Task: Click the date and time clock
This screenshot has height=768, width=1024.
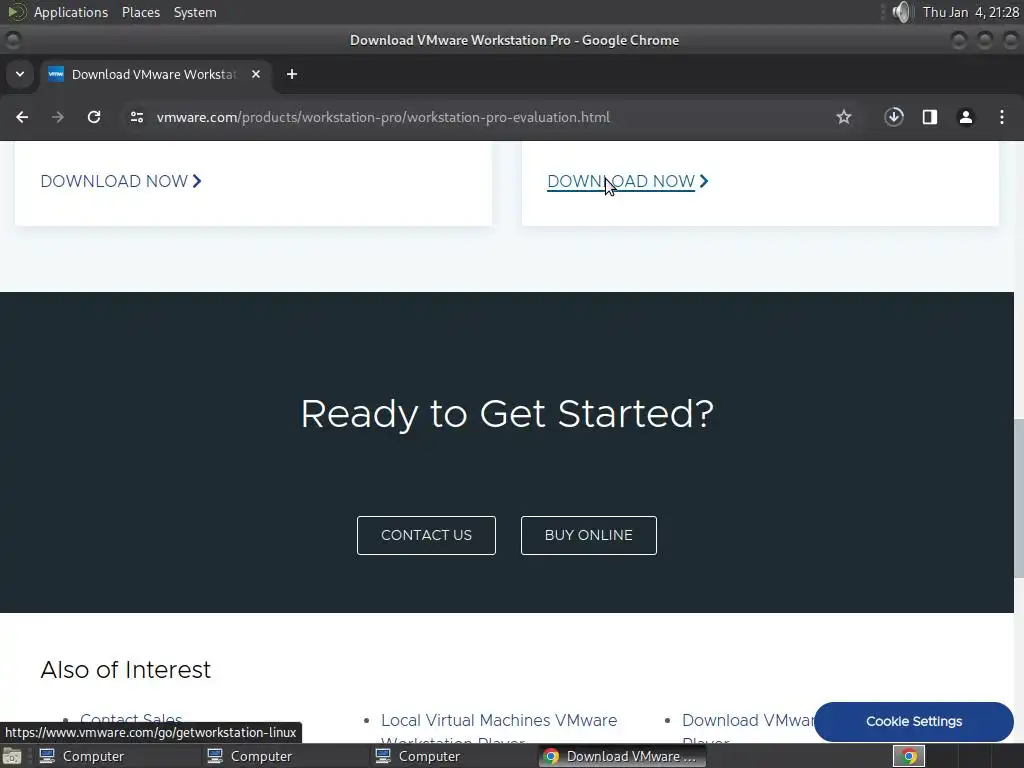Action: click(970, 12)
